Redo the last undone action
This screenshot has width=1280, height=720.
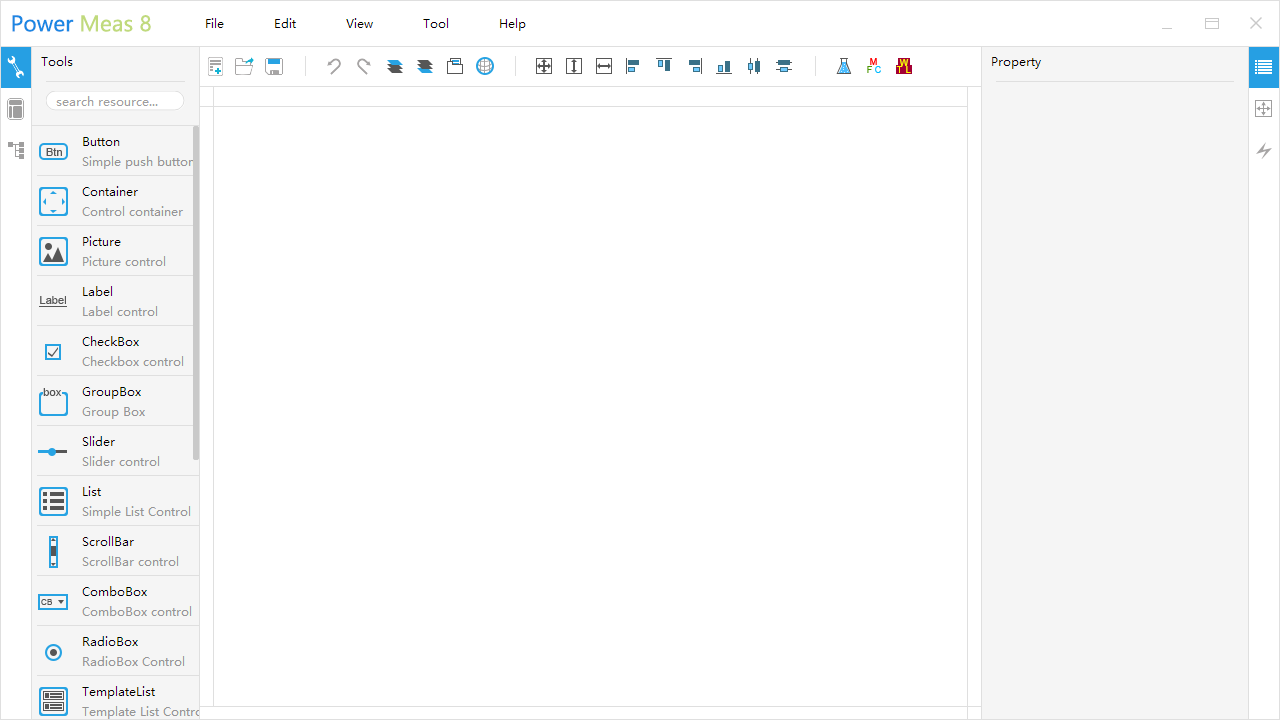pyautogui.click(x=364, y=67)
